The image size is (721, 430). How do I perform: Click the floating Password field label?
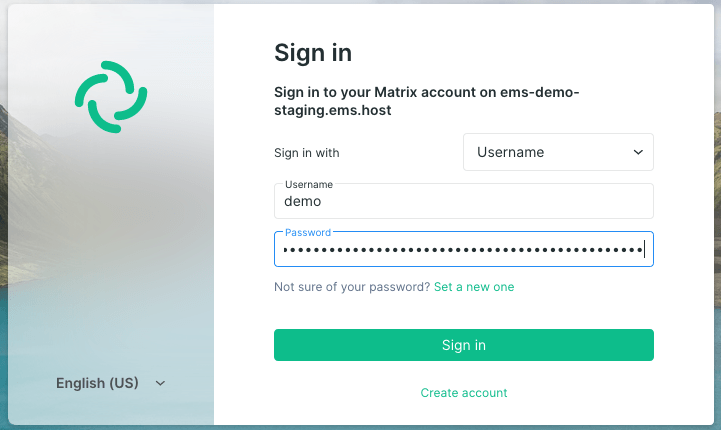(308, 233)
